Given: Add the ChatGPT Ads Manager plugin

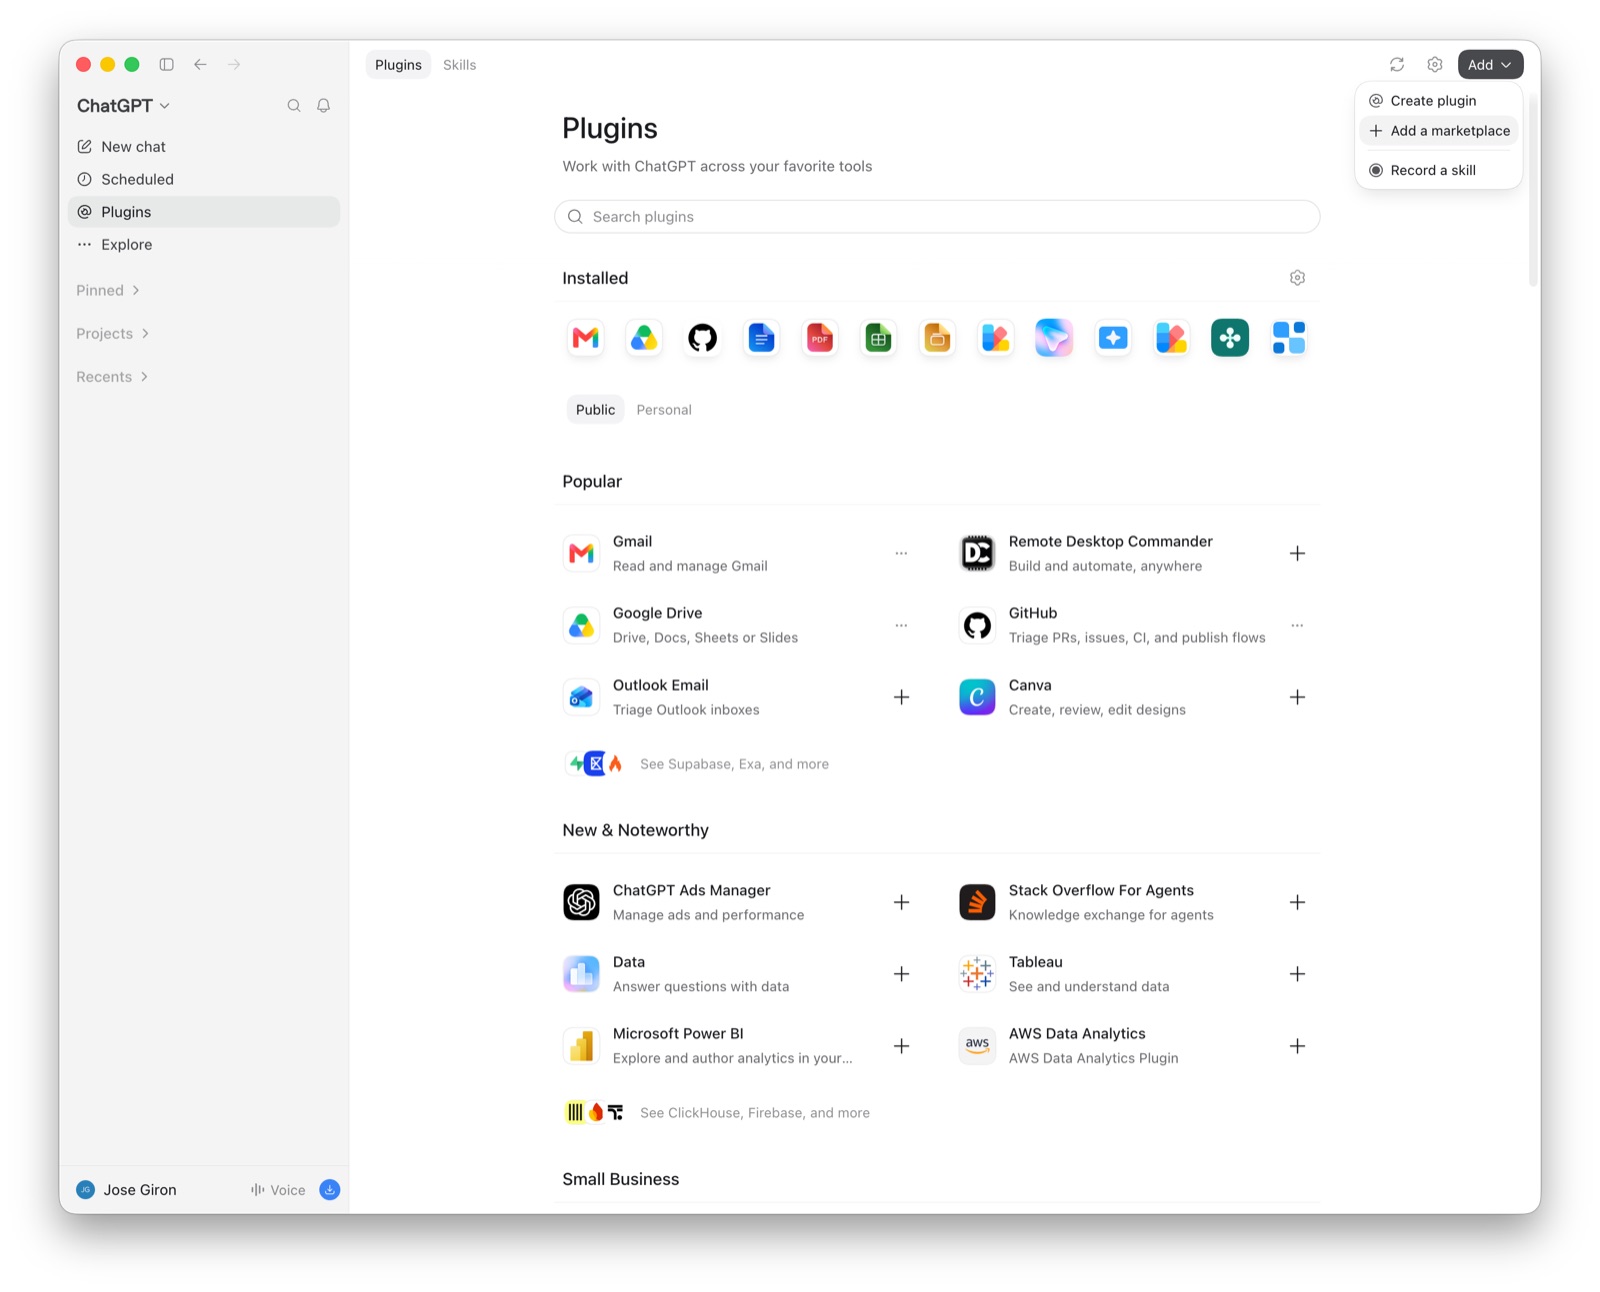Looking at the screenshot, I should (x=901, y=902).
